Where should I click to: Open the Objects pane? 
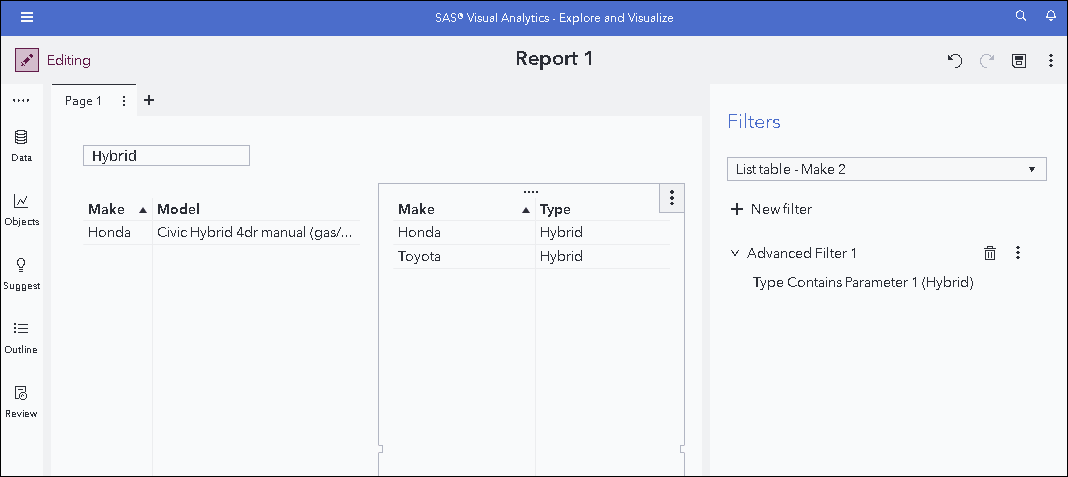pyautogui.click(x=21, y=209)
